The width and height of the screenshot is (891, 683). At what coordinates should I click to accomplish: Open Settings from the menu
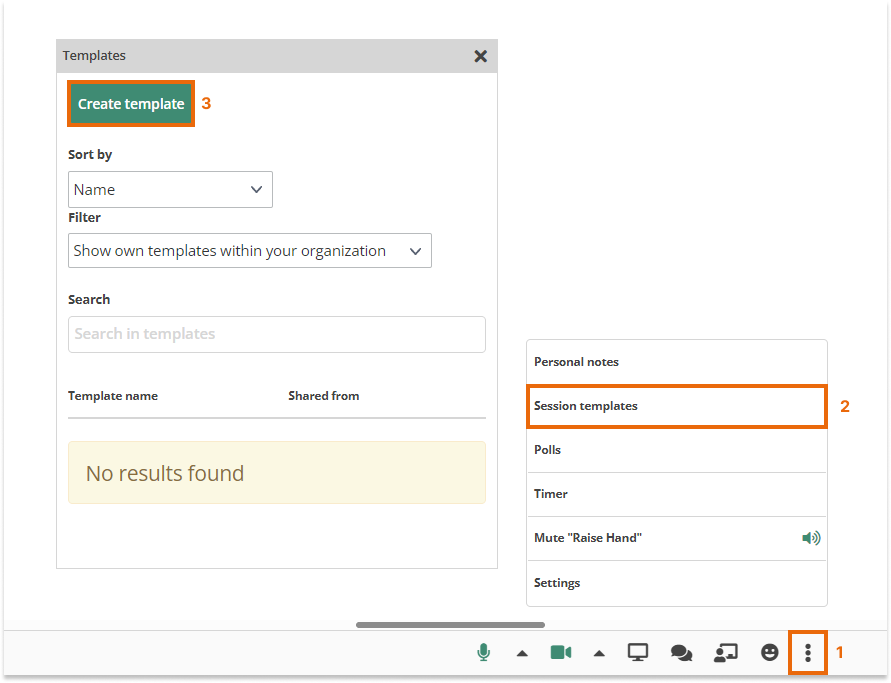tap(677, 583)
